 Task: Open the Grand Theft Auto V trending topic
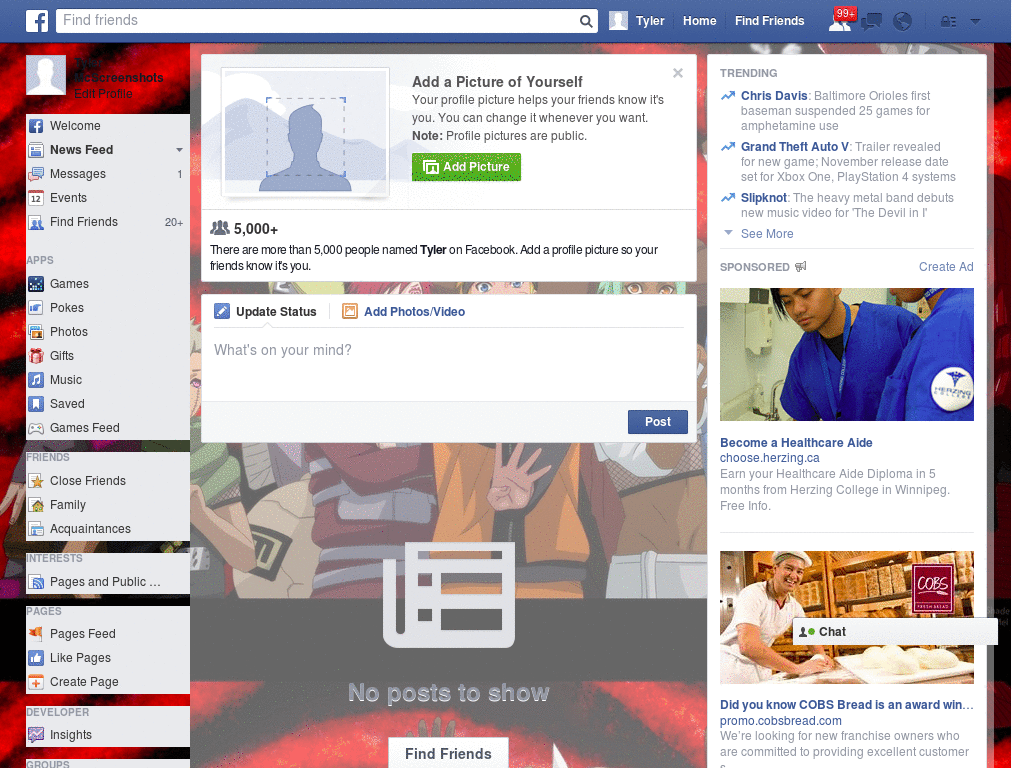(795, 146)
